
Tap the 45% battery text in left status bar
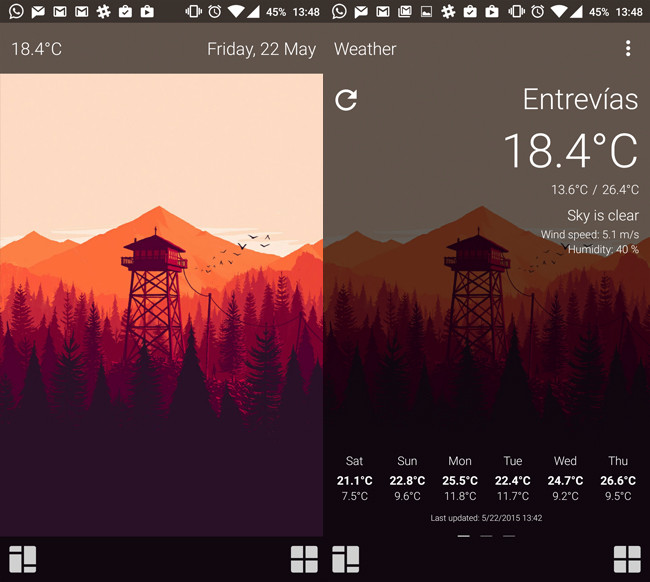tap(276, 12)
